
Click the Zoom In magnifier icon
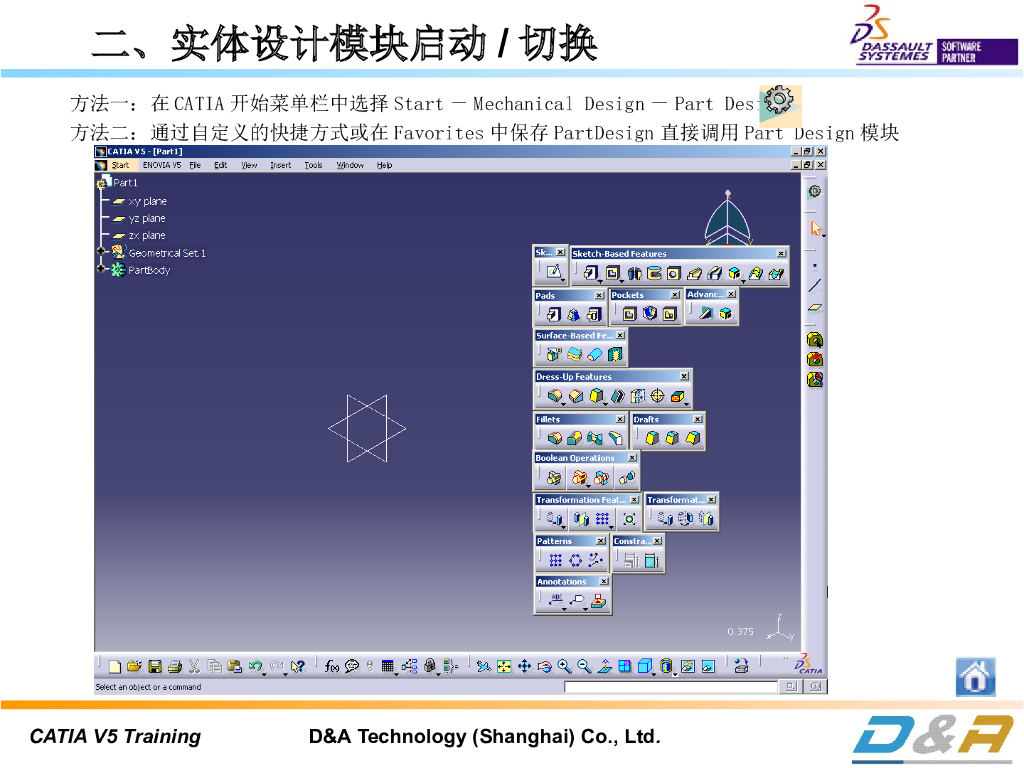pyautogui.click(x=564, y=667)
